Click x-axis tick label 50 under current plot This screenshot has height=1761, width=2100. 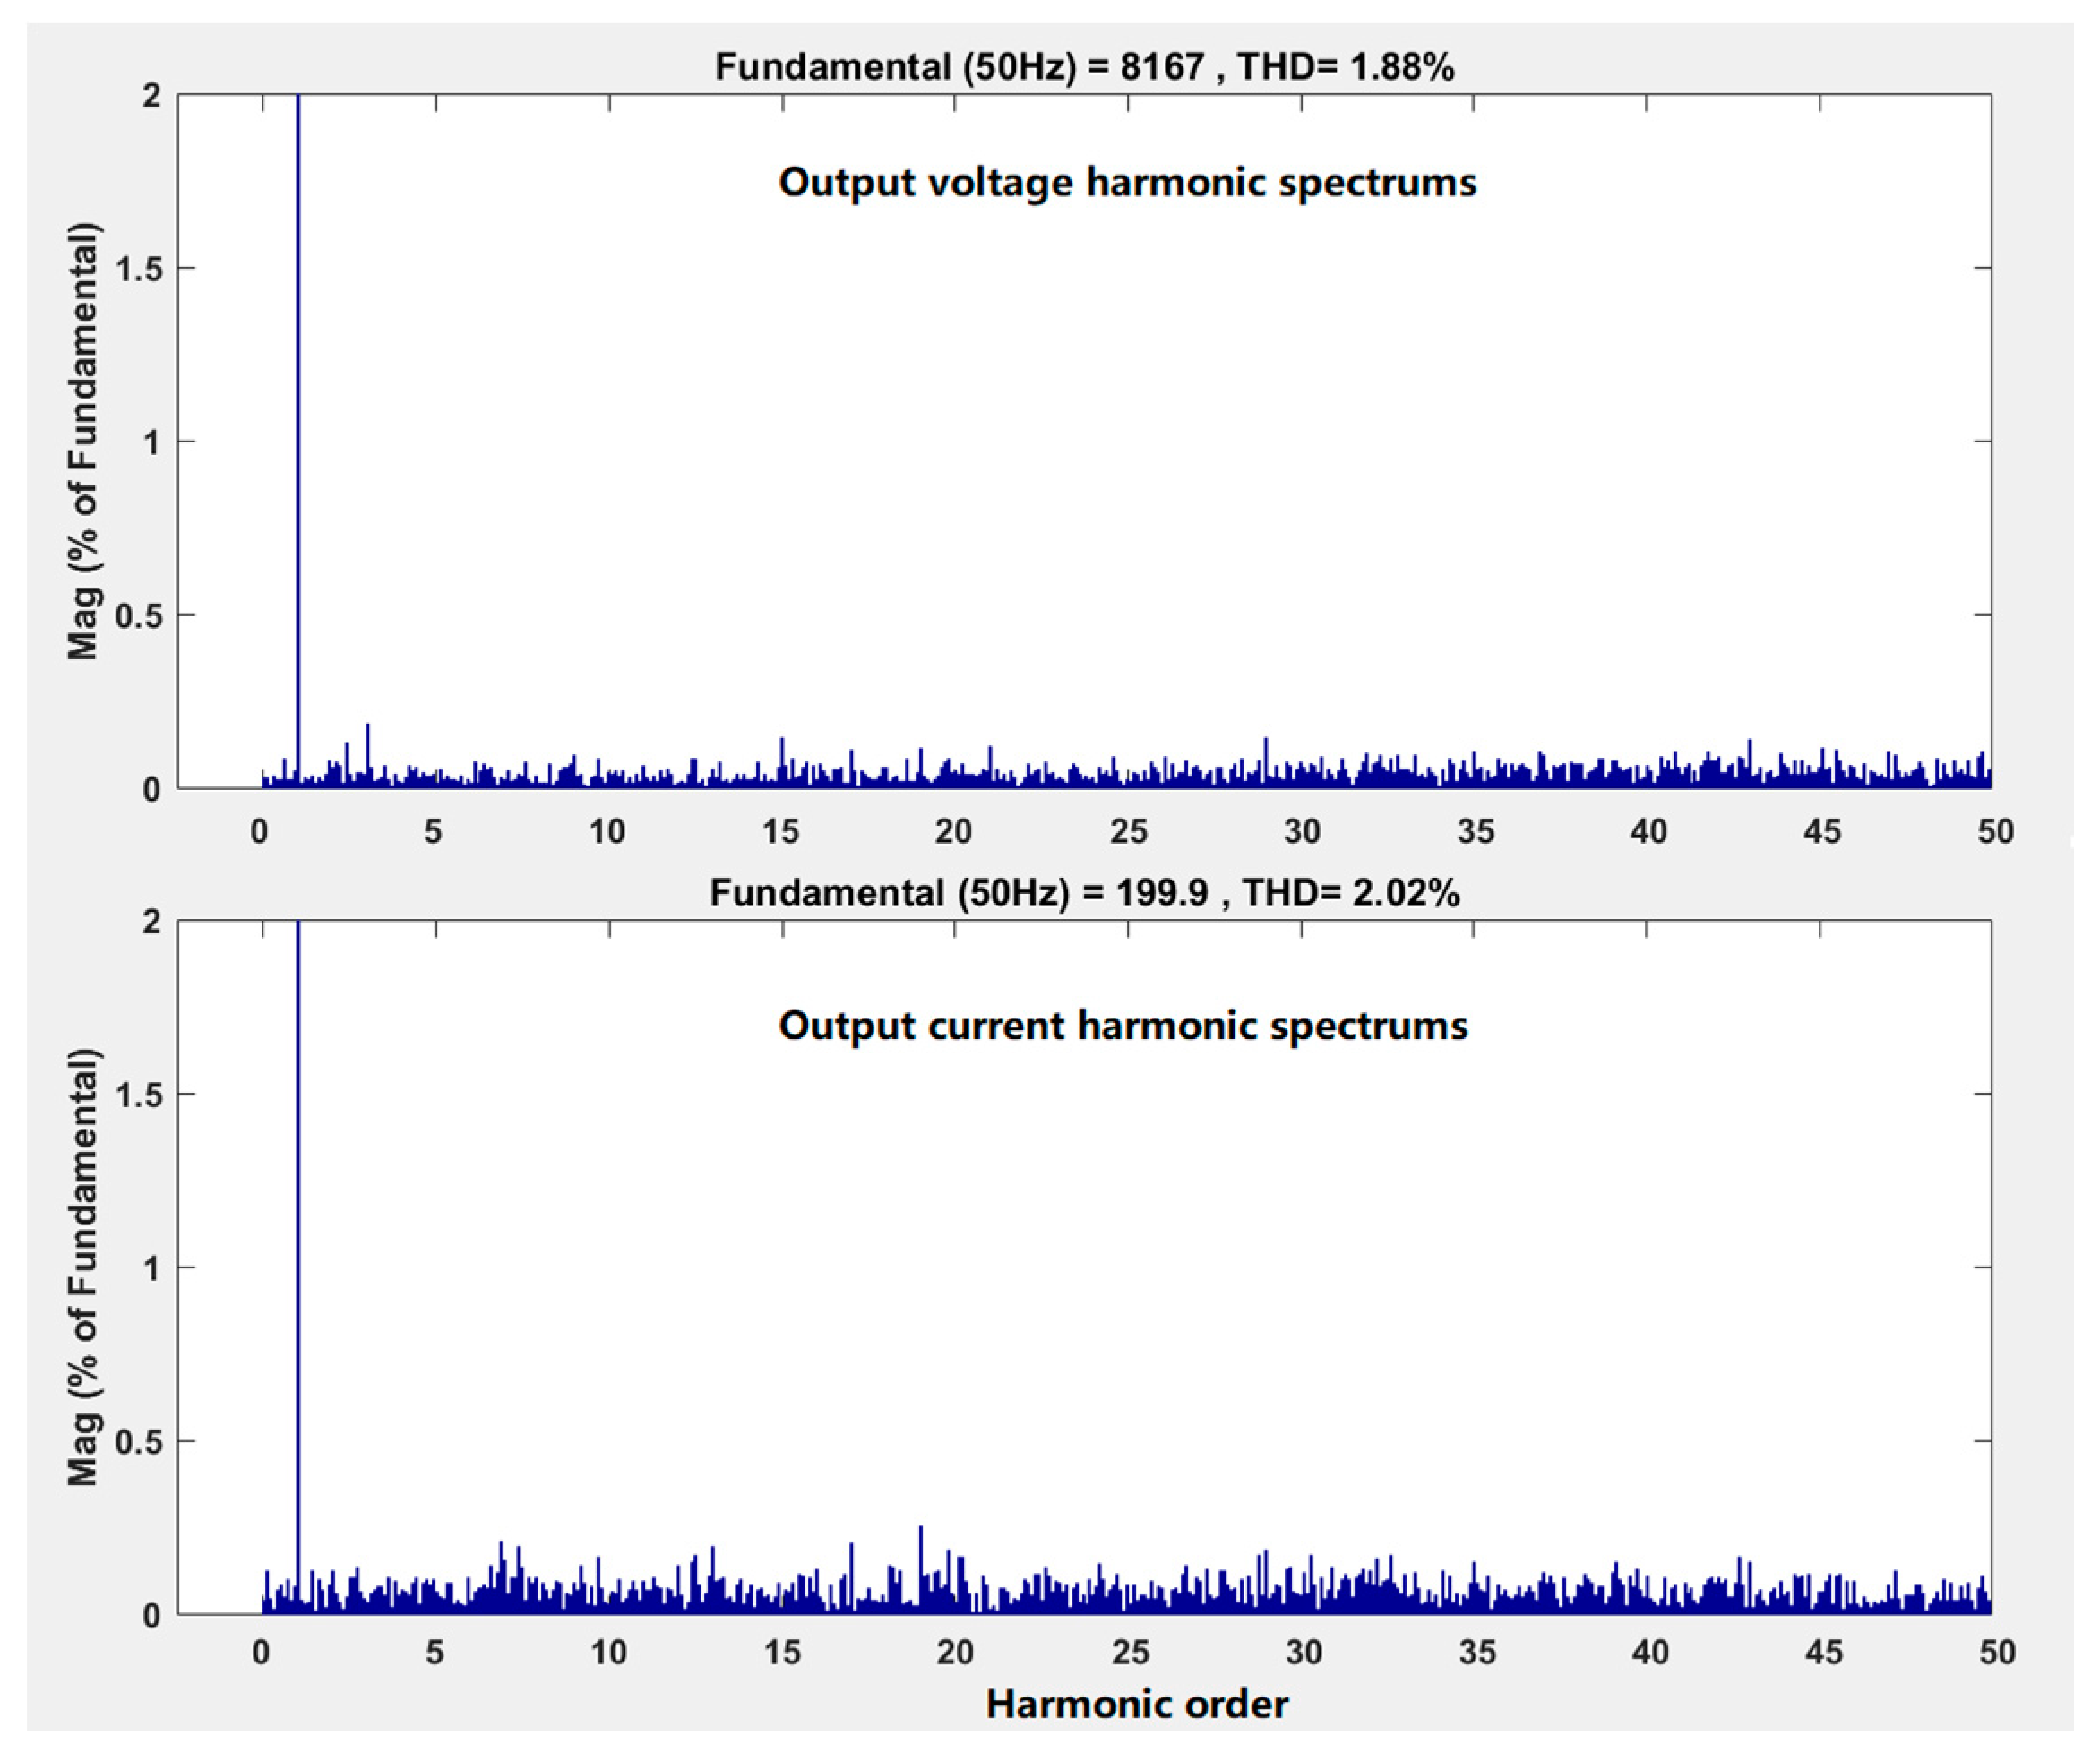[1996, 1653]
